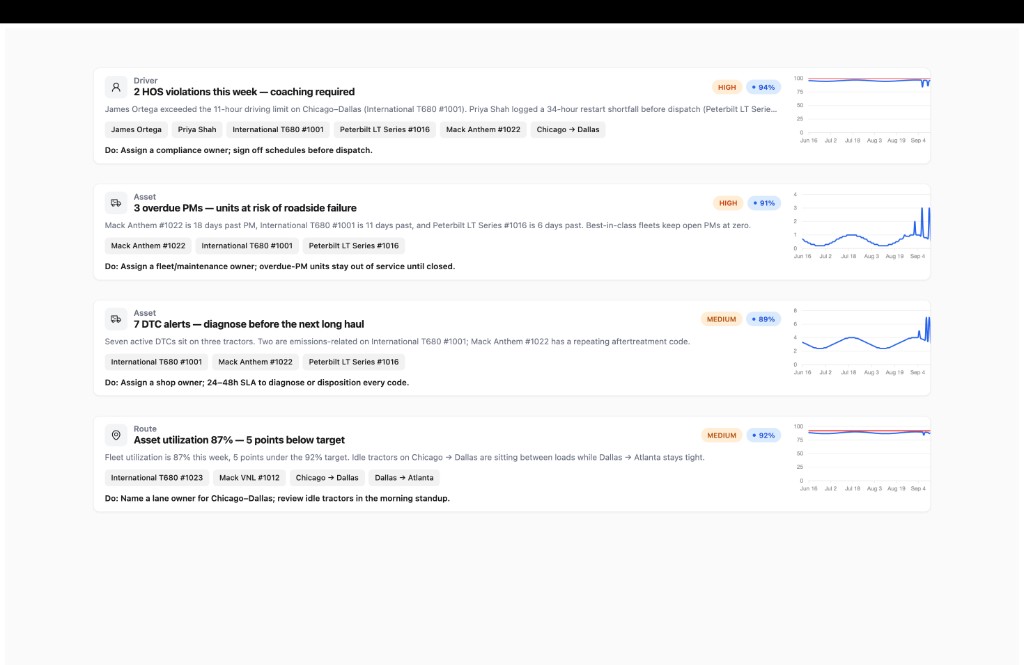The width and height of the screenshot is (1024, 665).
Task: Click 'Do: Name a lane owner' recommendation text
Action: coord(277,498)
